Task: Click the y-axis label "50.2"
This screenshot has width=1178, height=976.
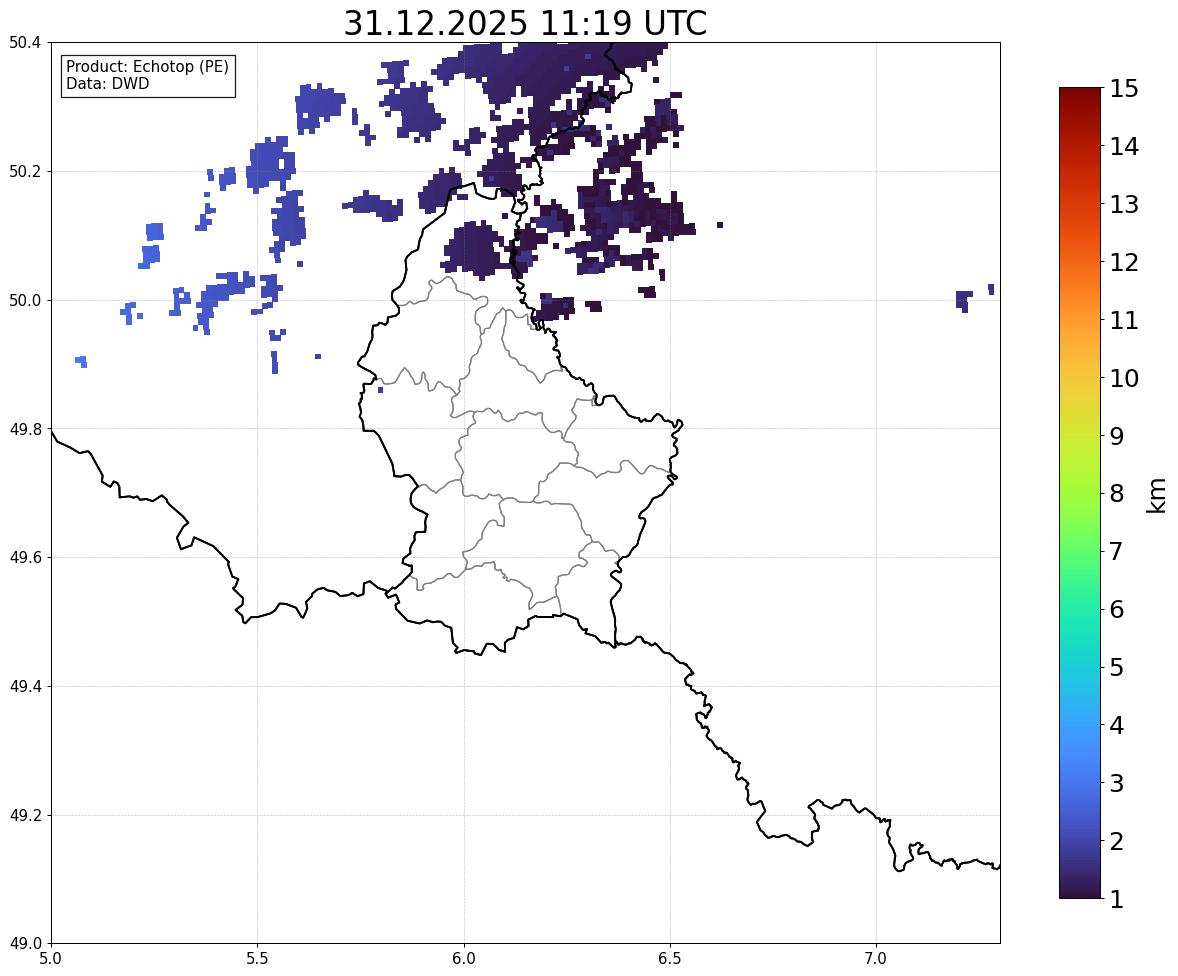Action: (25, 171)
